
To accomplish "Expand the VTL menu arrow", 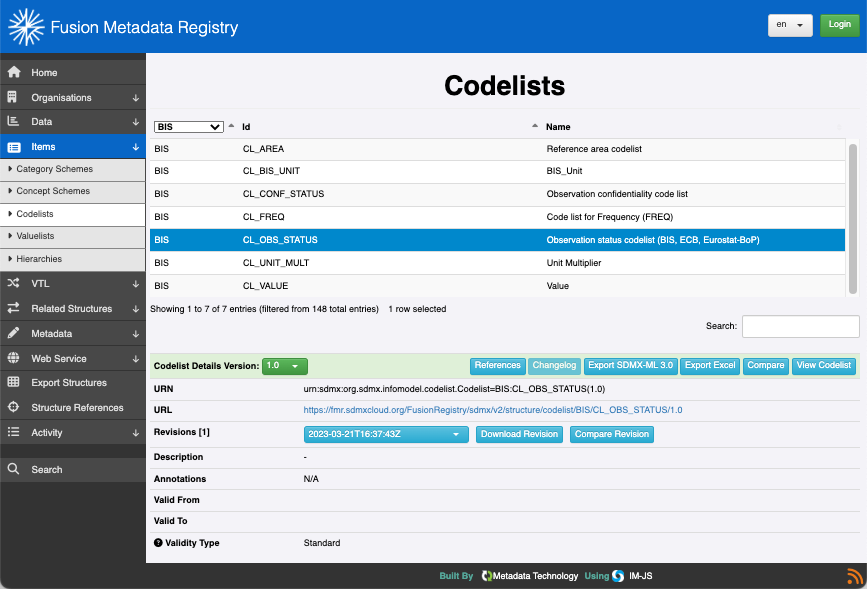I will pyautogui.click(x=135, y=284).
